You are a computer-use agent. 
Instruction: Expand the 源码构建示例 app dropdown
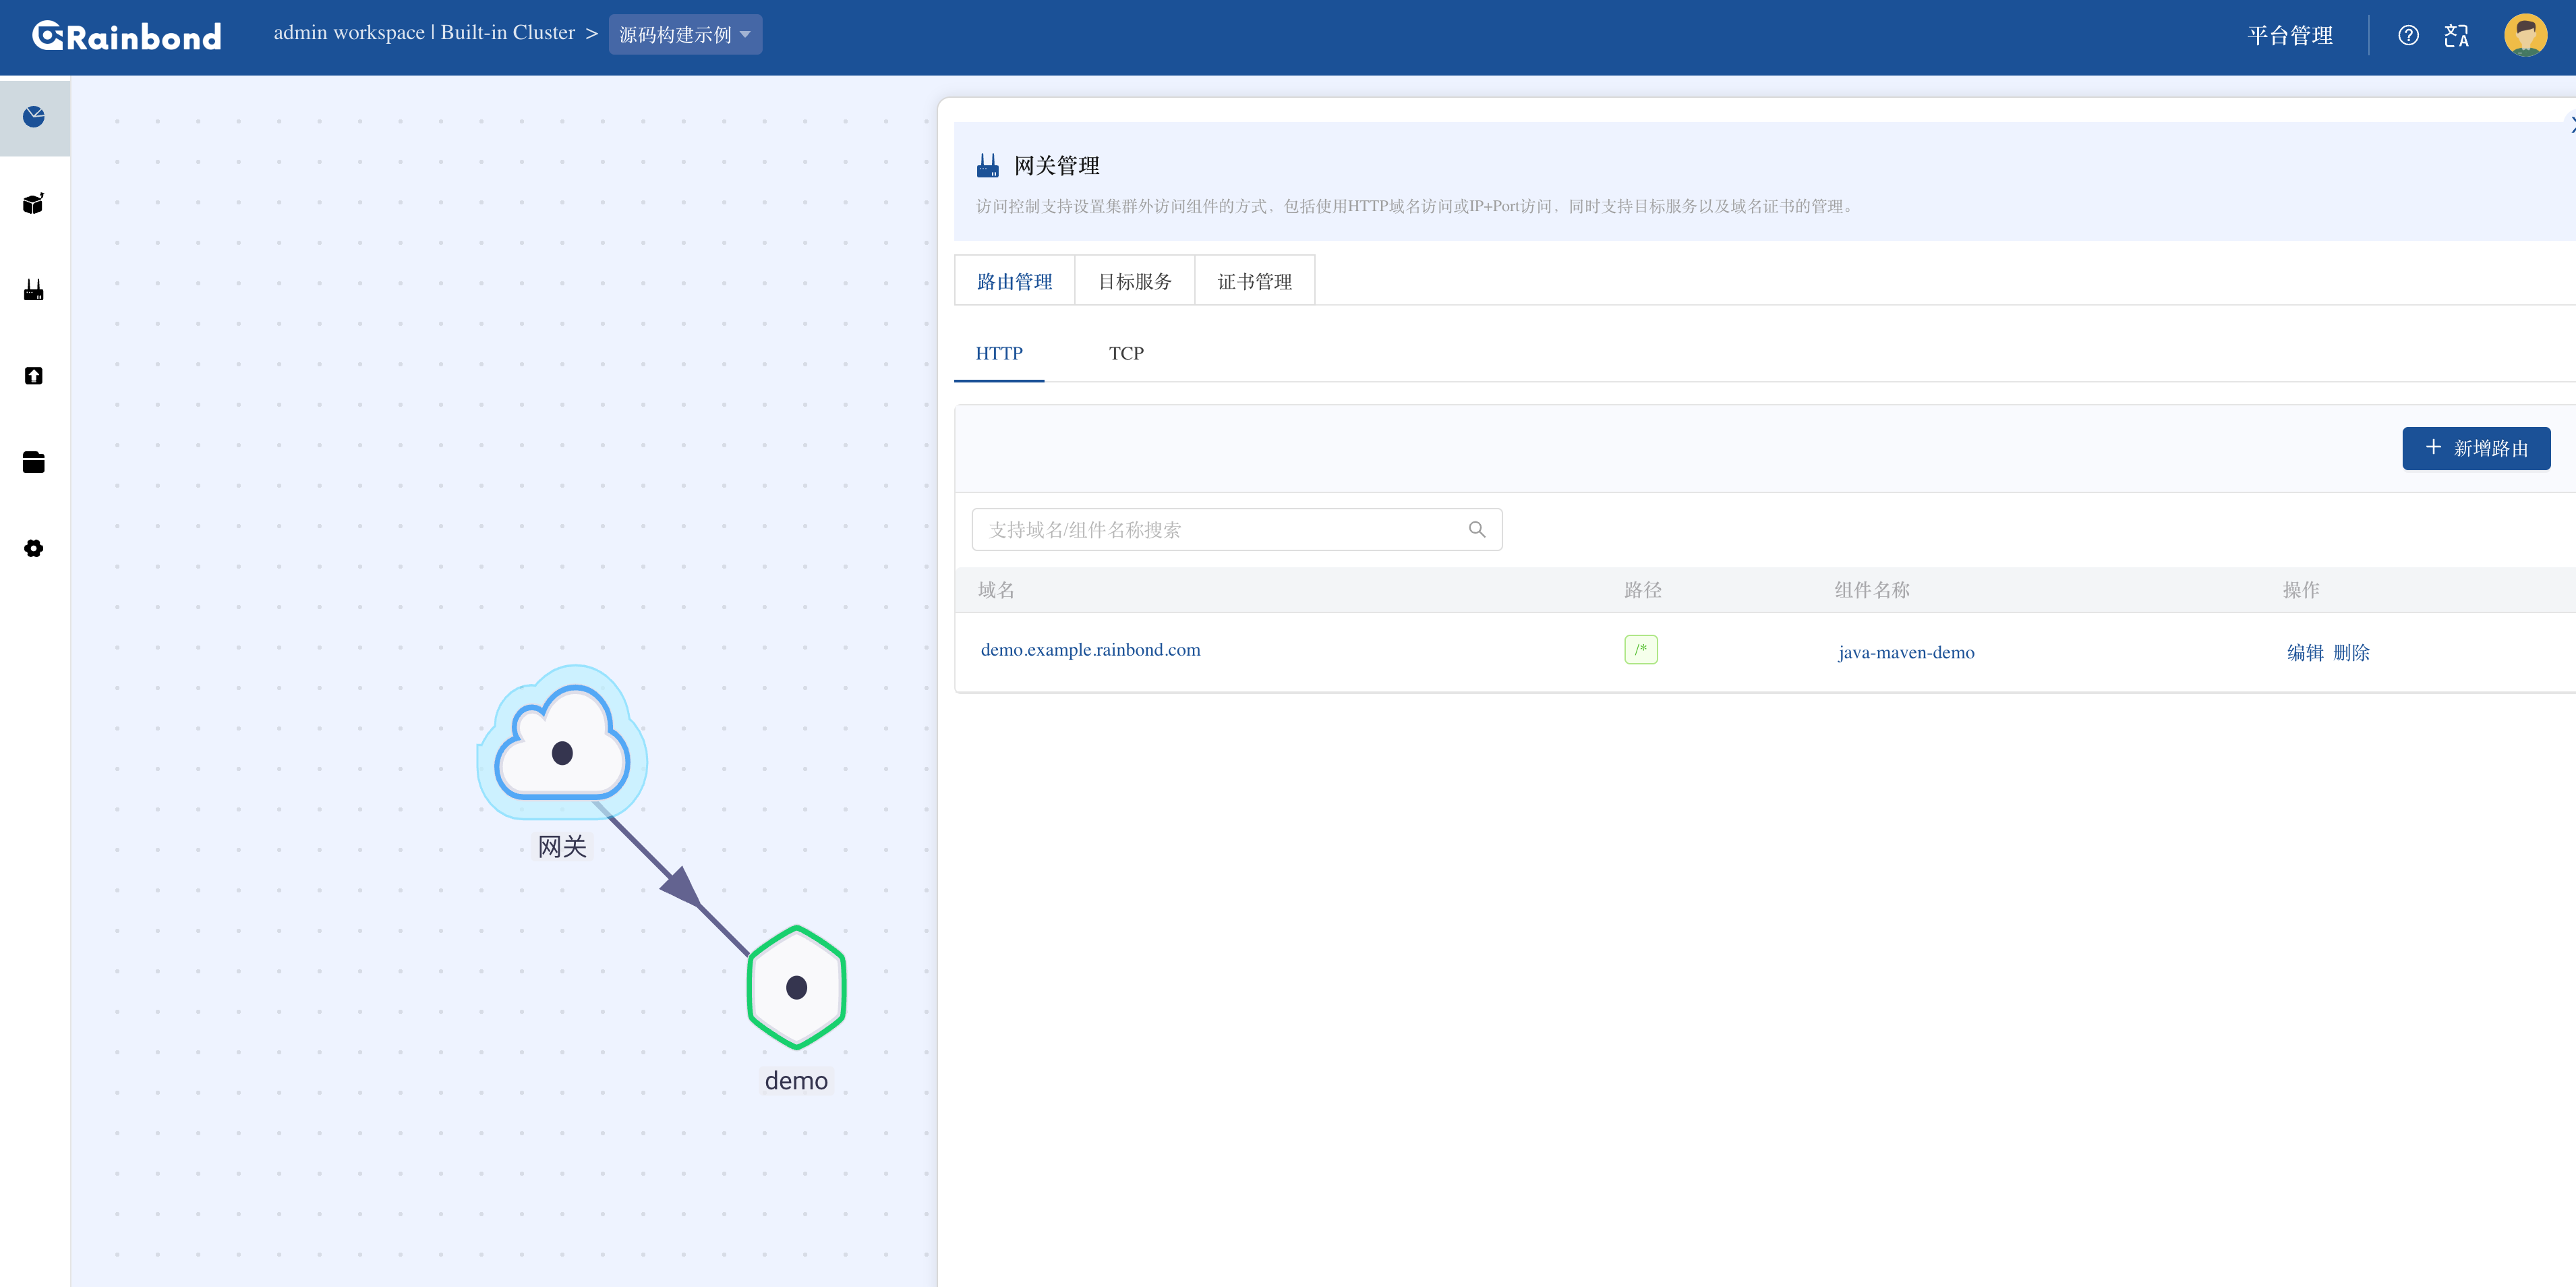point(685,35)
